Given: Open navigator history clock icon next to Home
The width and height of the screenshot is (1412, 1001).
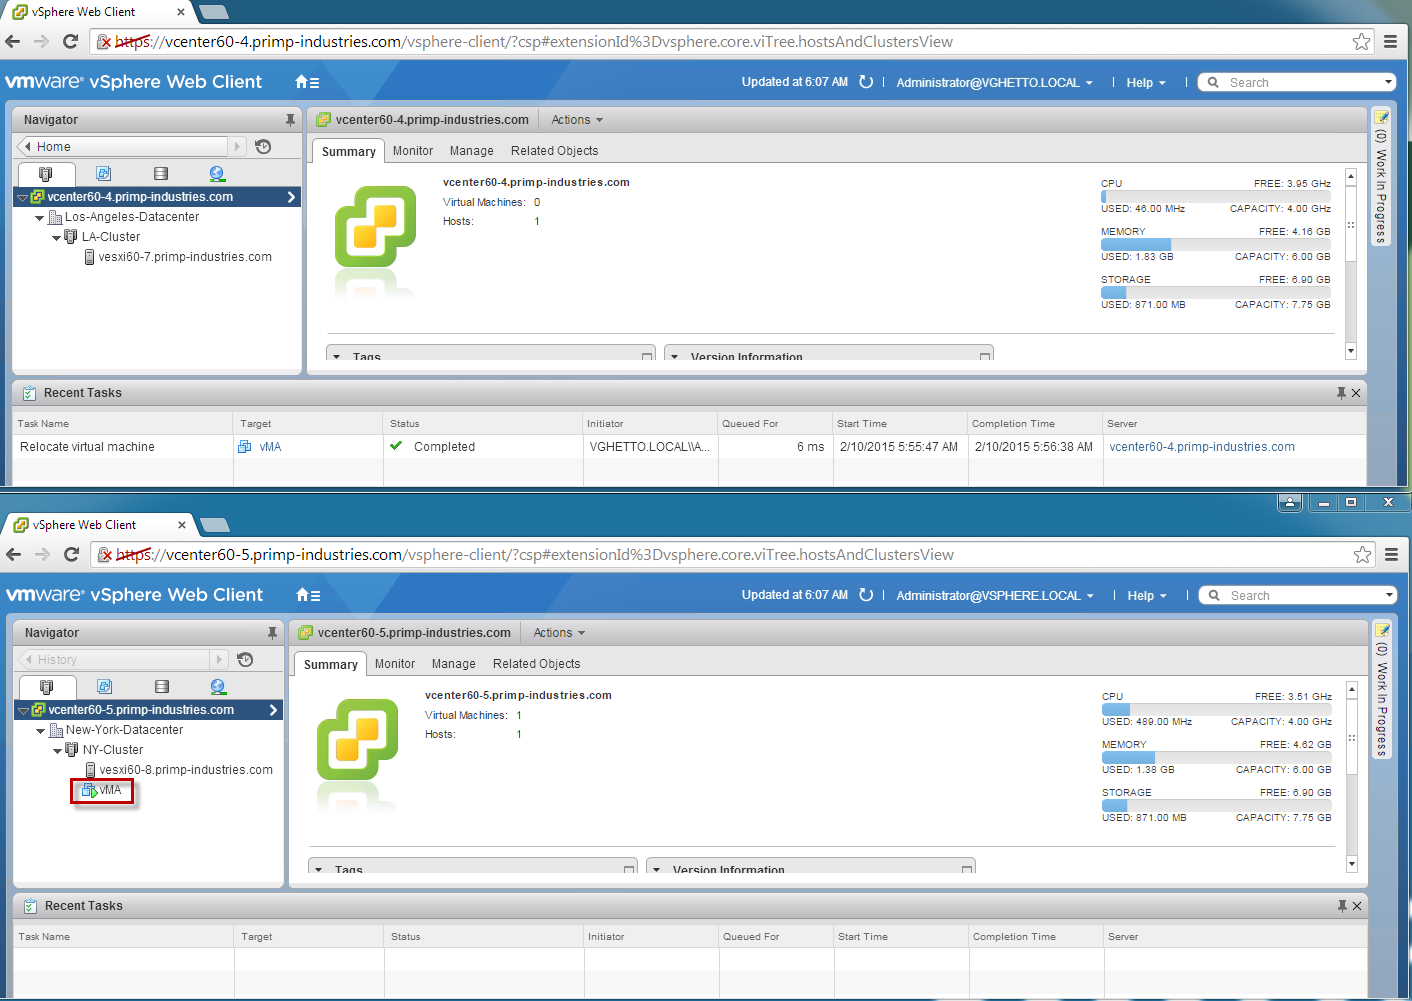Looking at the screenshot, I should coord(263,147).
